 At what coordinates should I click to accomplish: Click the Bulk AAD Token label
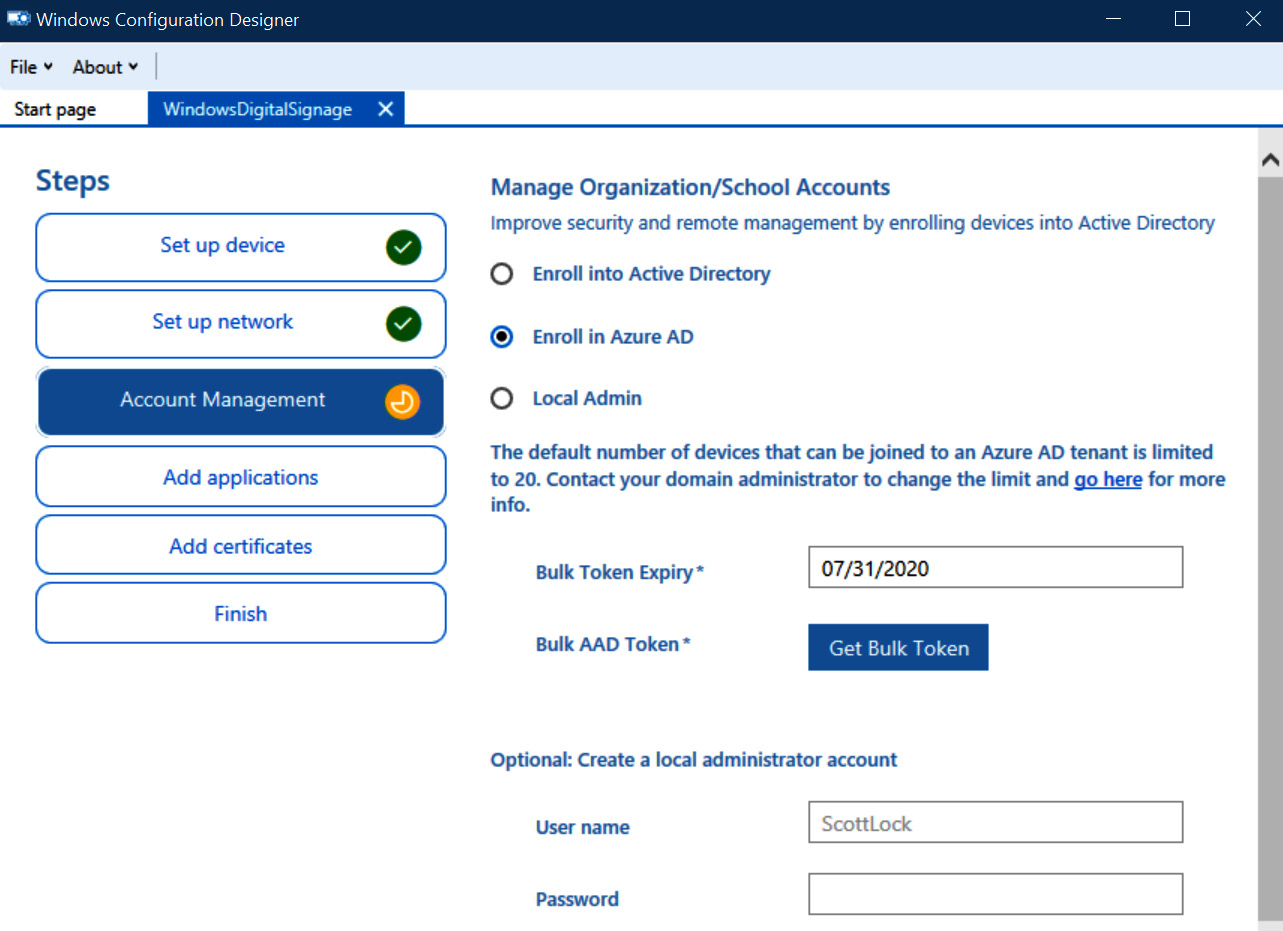click(613, 645)
